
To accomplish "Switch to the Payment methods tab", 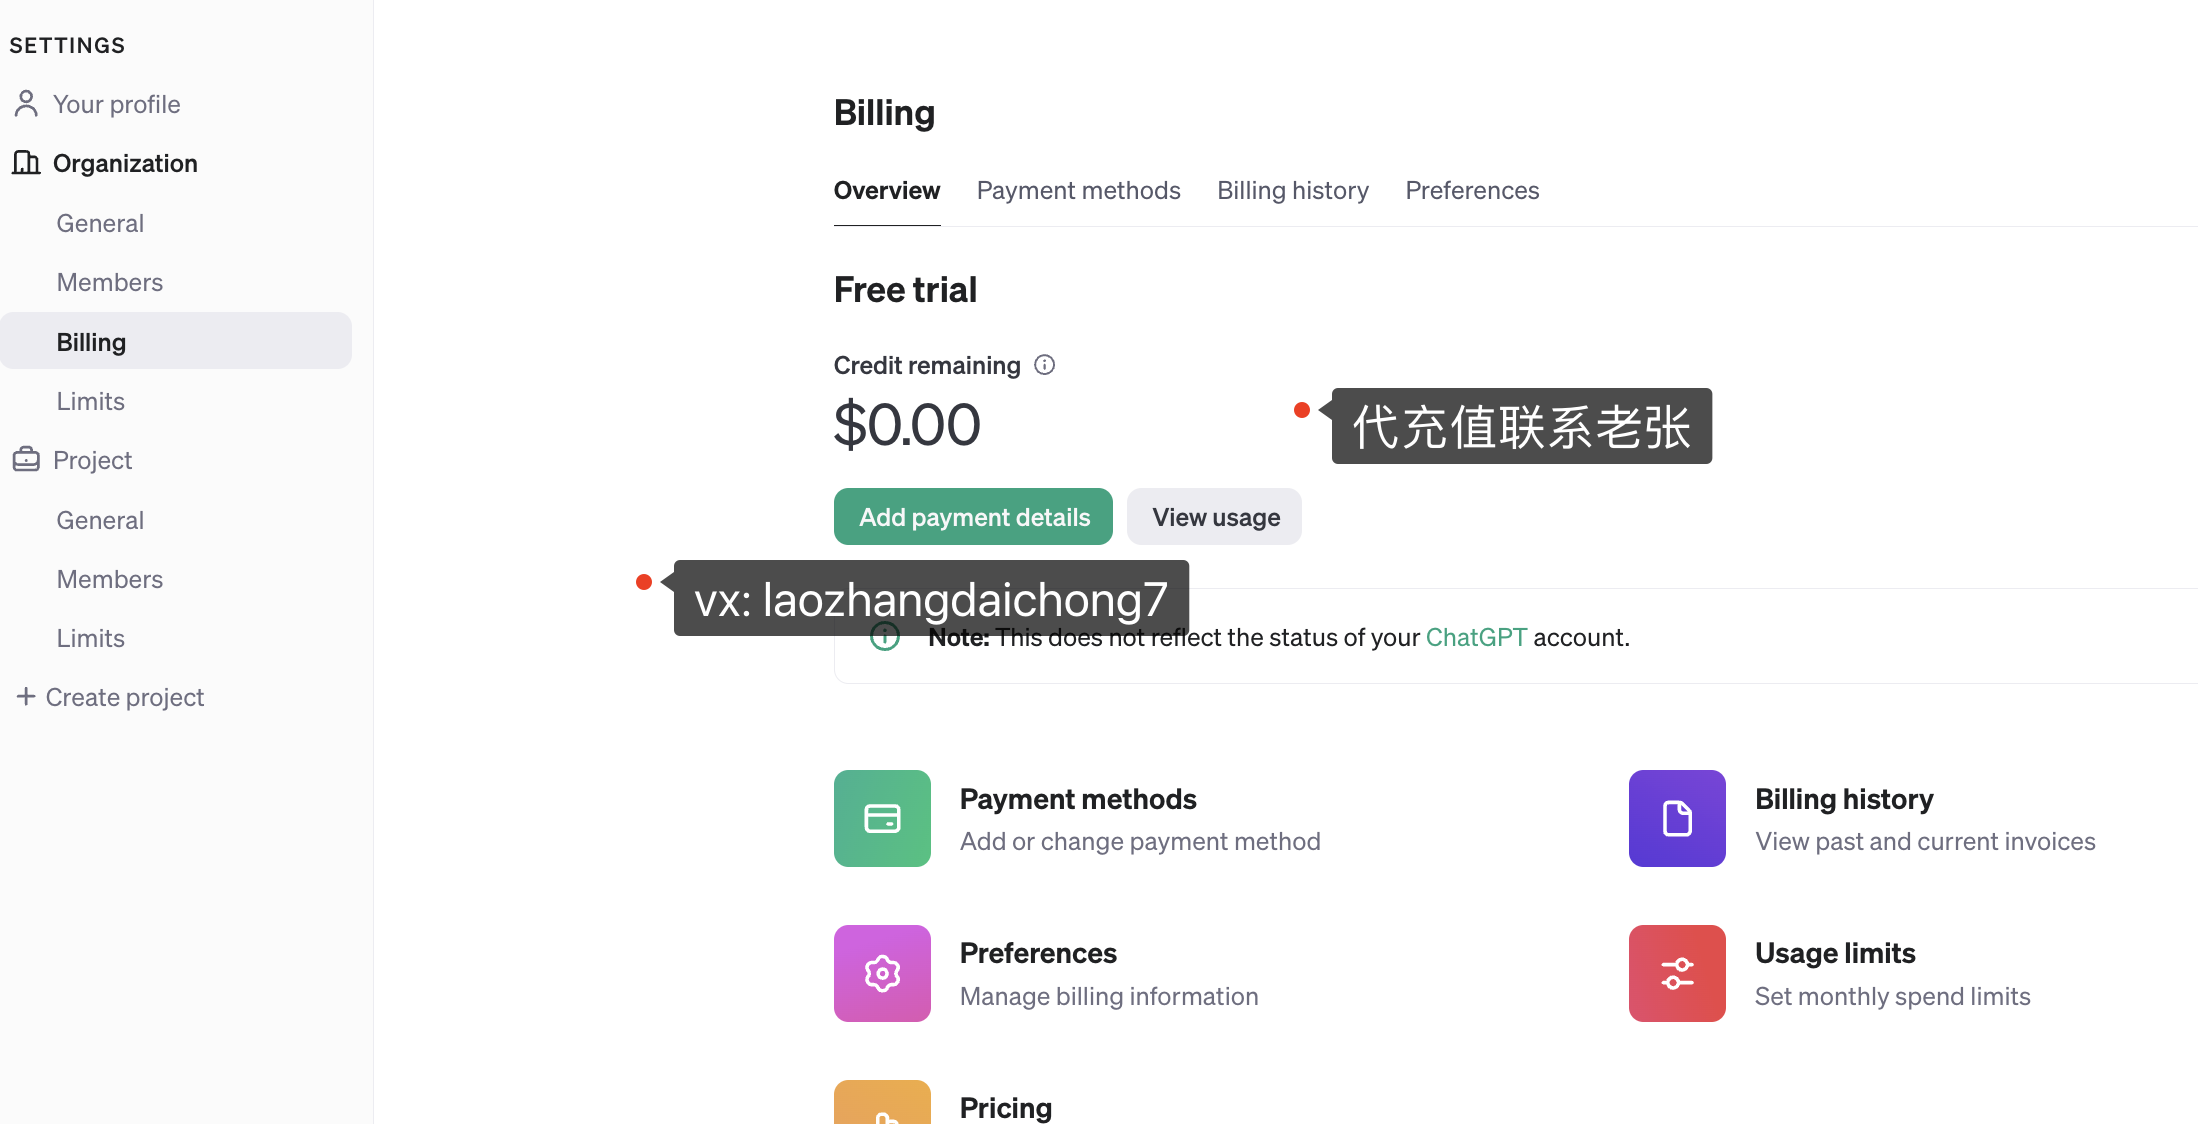I will (1078, 190).
